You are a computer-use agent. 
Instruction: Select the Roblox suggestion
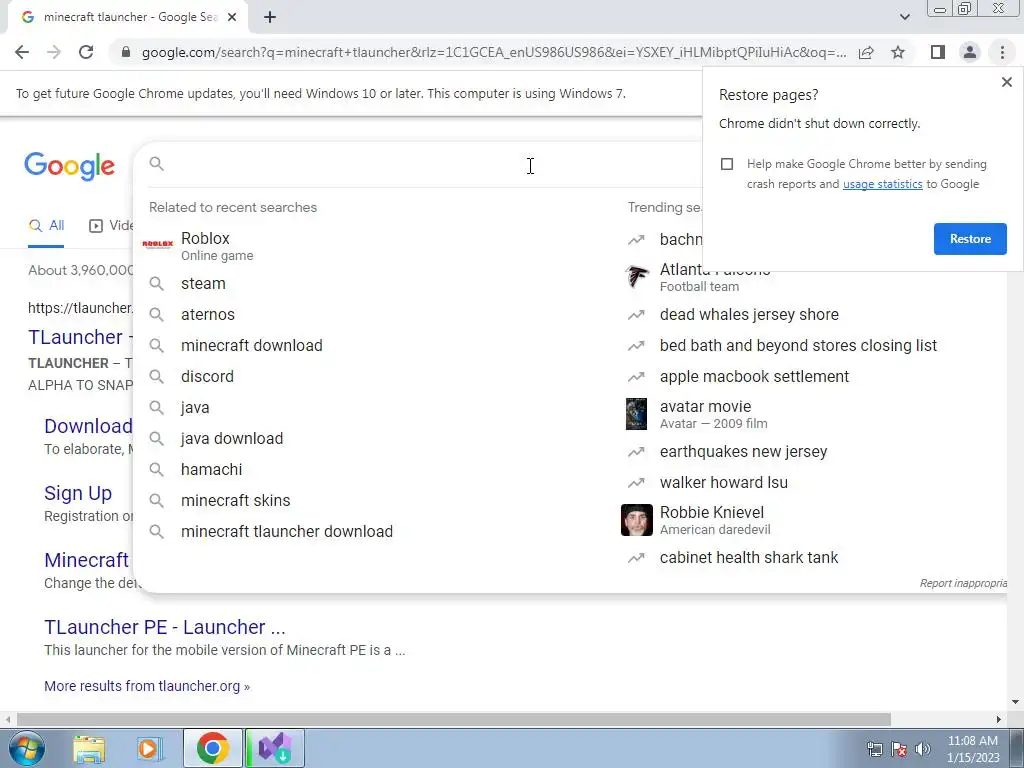tap(379, 246)
